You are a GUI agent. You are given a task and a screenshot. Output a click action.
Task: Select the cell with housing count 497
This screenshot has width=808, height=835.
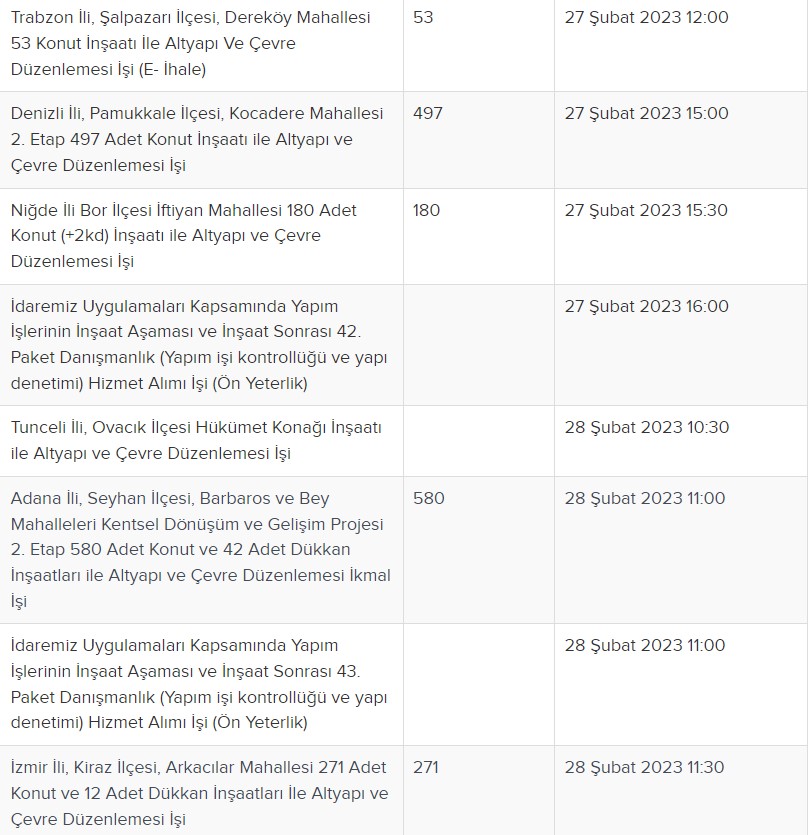pos(428,114)
